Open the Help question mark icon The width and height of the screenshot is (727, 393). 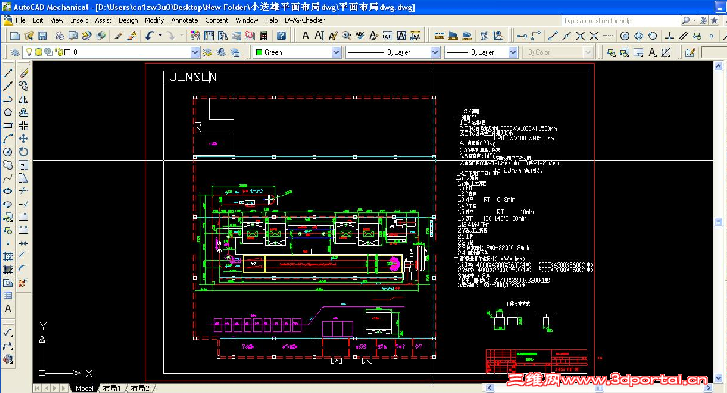pos(281,36)
